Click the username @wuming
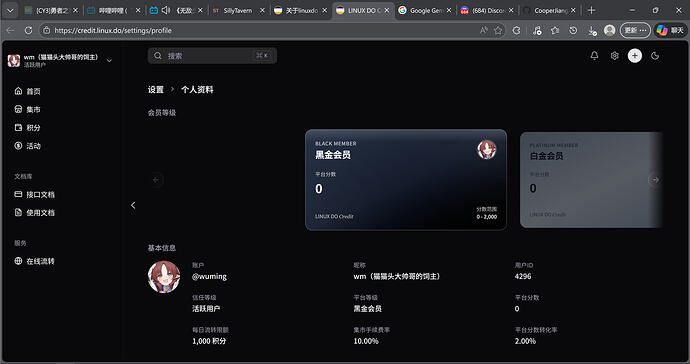690x364 pixels. 209,276
